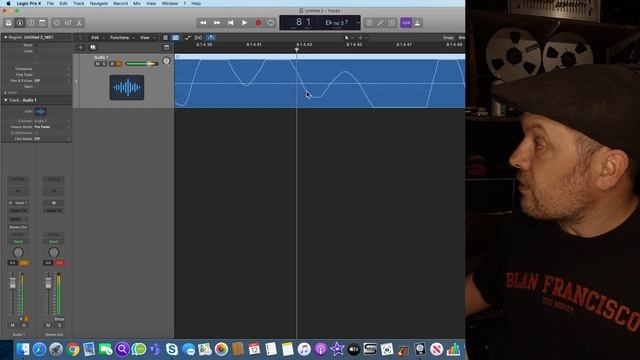This screenshot has height=360, width=640.
Task: Start recording with red Record button
Action: (x=258, y=23)
